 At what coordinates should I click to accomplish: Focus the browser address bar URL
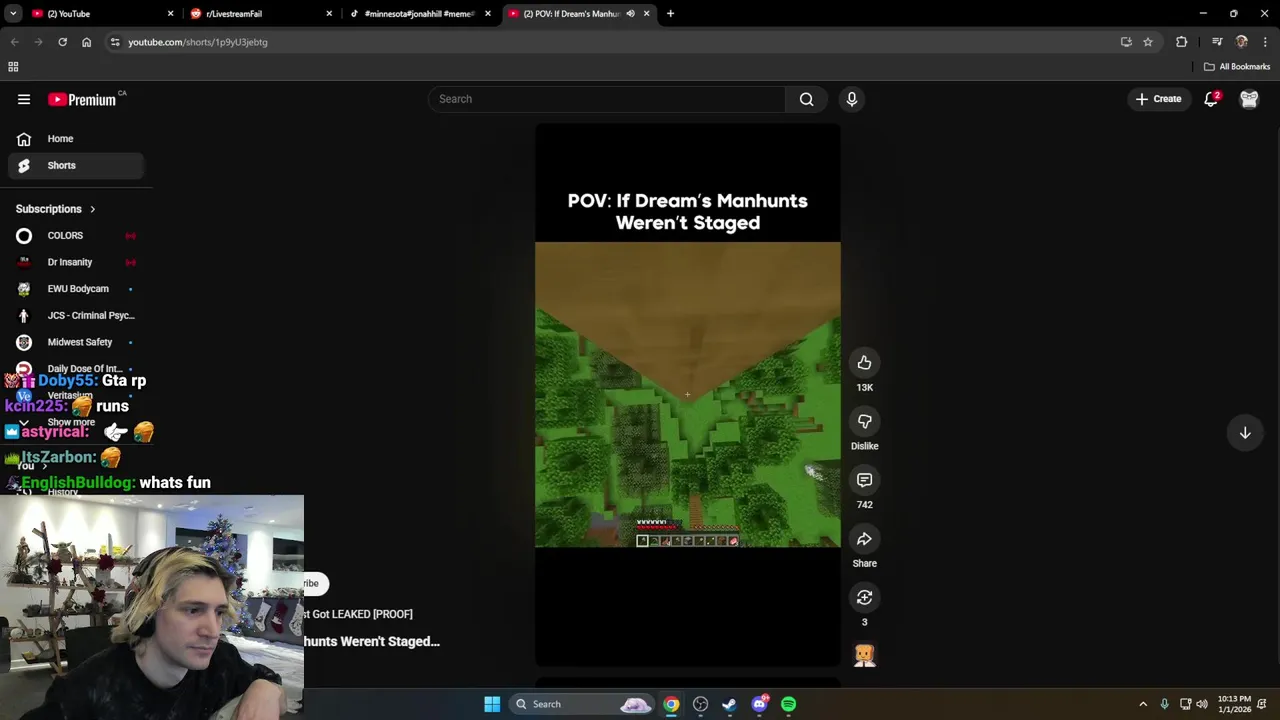(x=198, y=42)
